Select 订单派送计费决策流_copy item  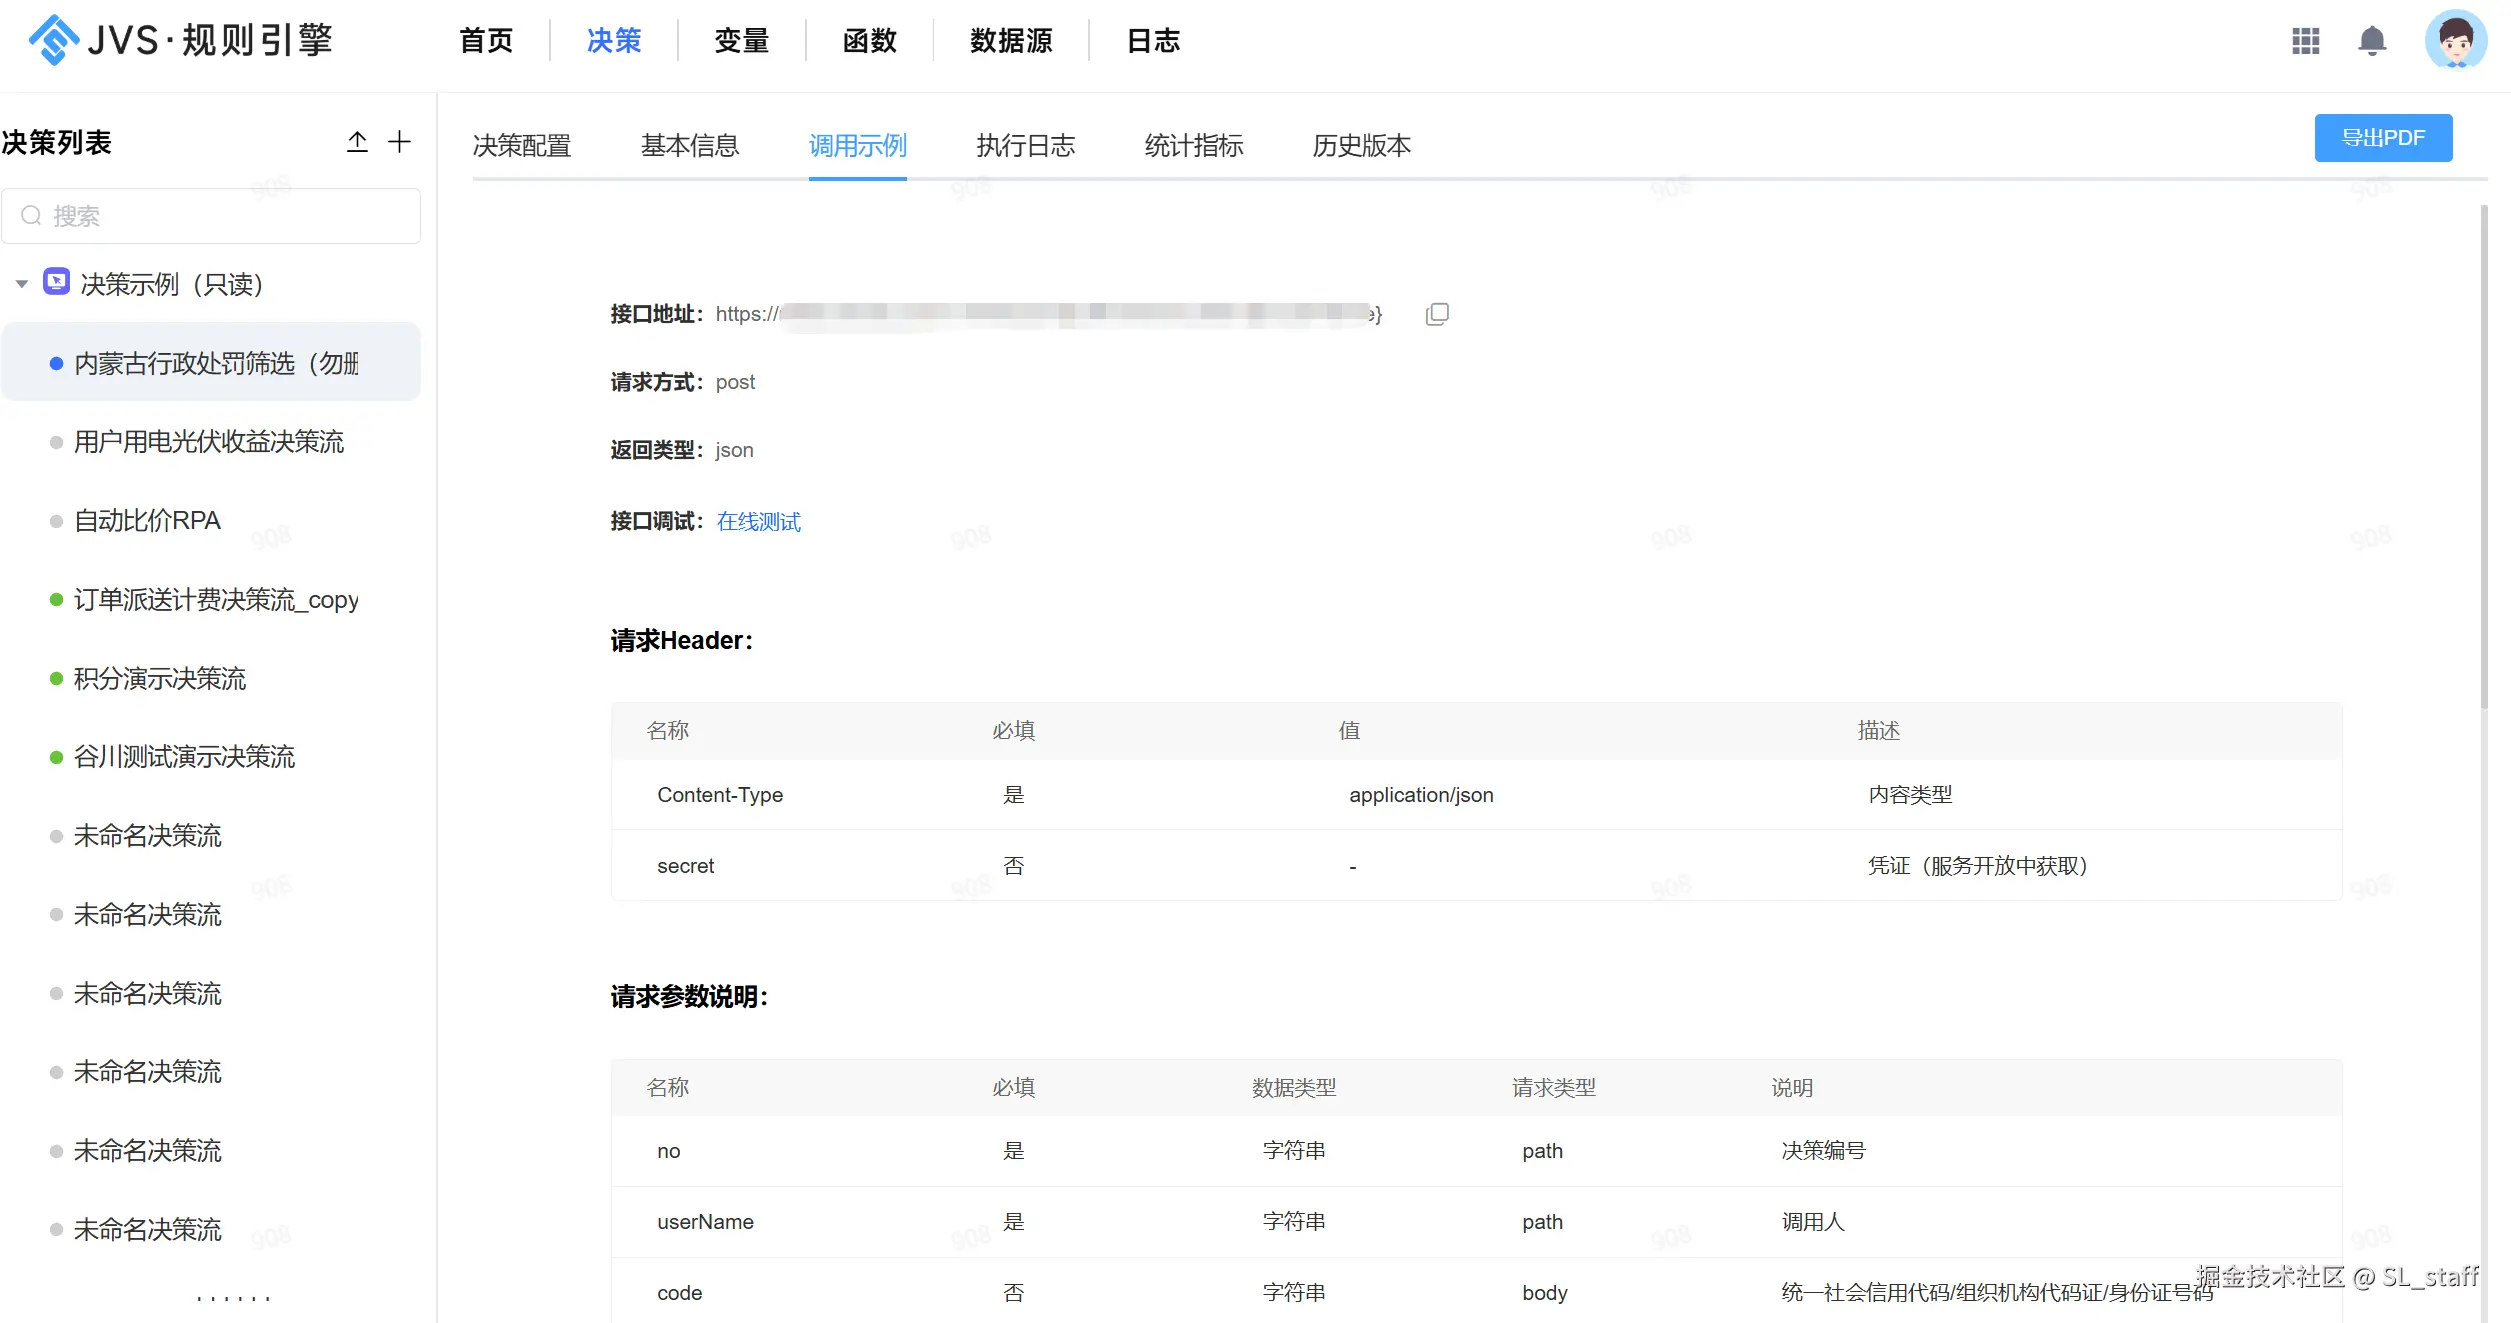click(215, 600)
